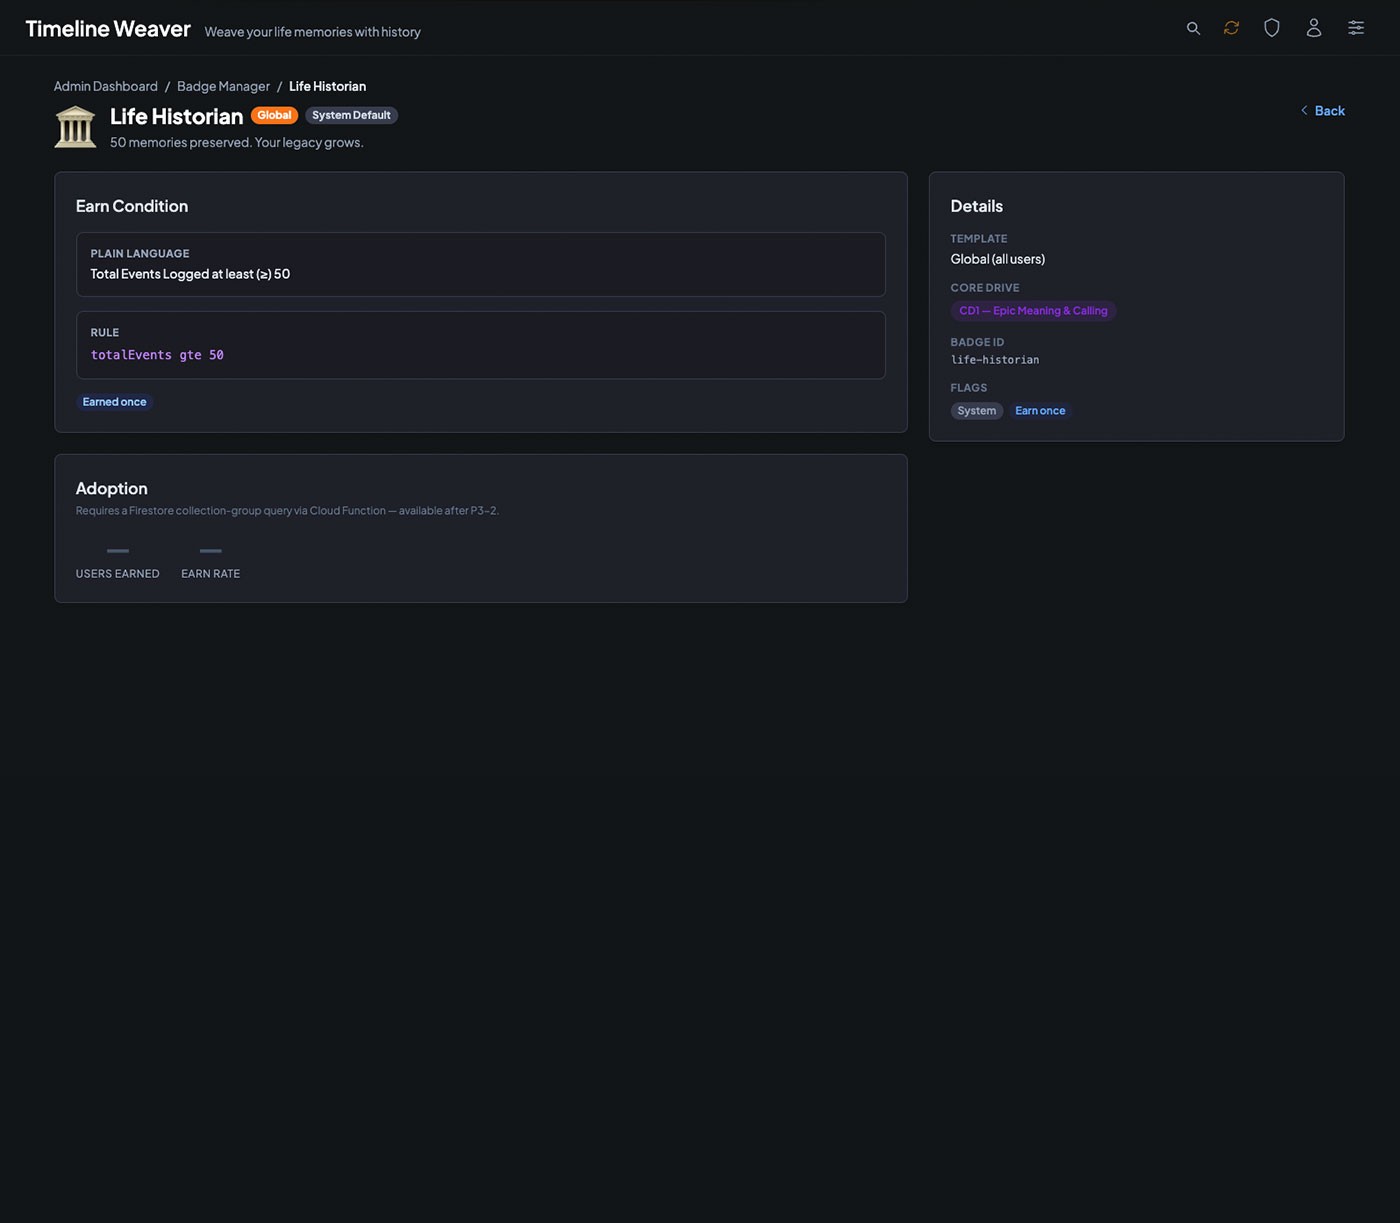
Task: Click the System flag chip
Action: click(976, 411)
